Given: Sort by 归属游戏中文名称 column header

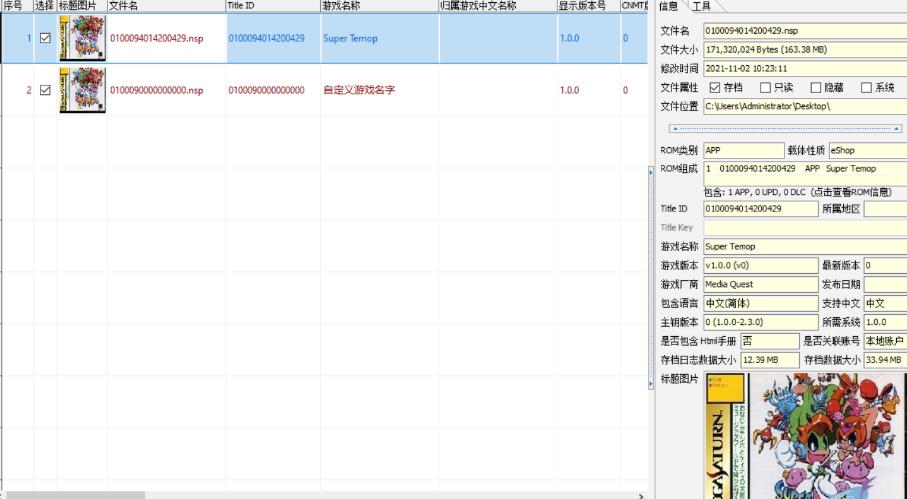Looking at the screenshot, I should (x=498, y=6).
